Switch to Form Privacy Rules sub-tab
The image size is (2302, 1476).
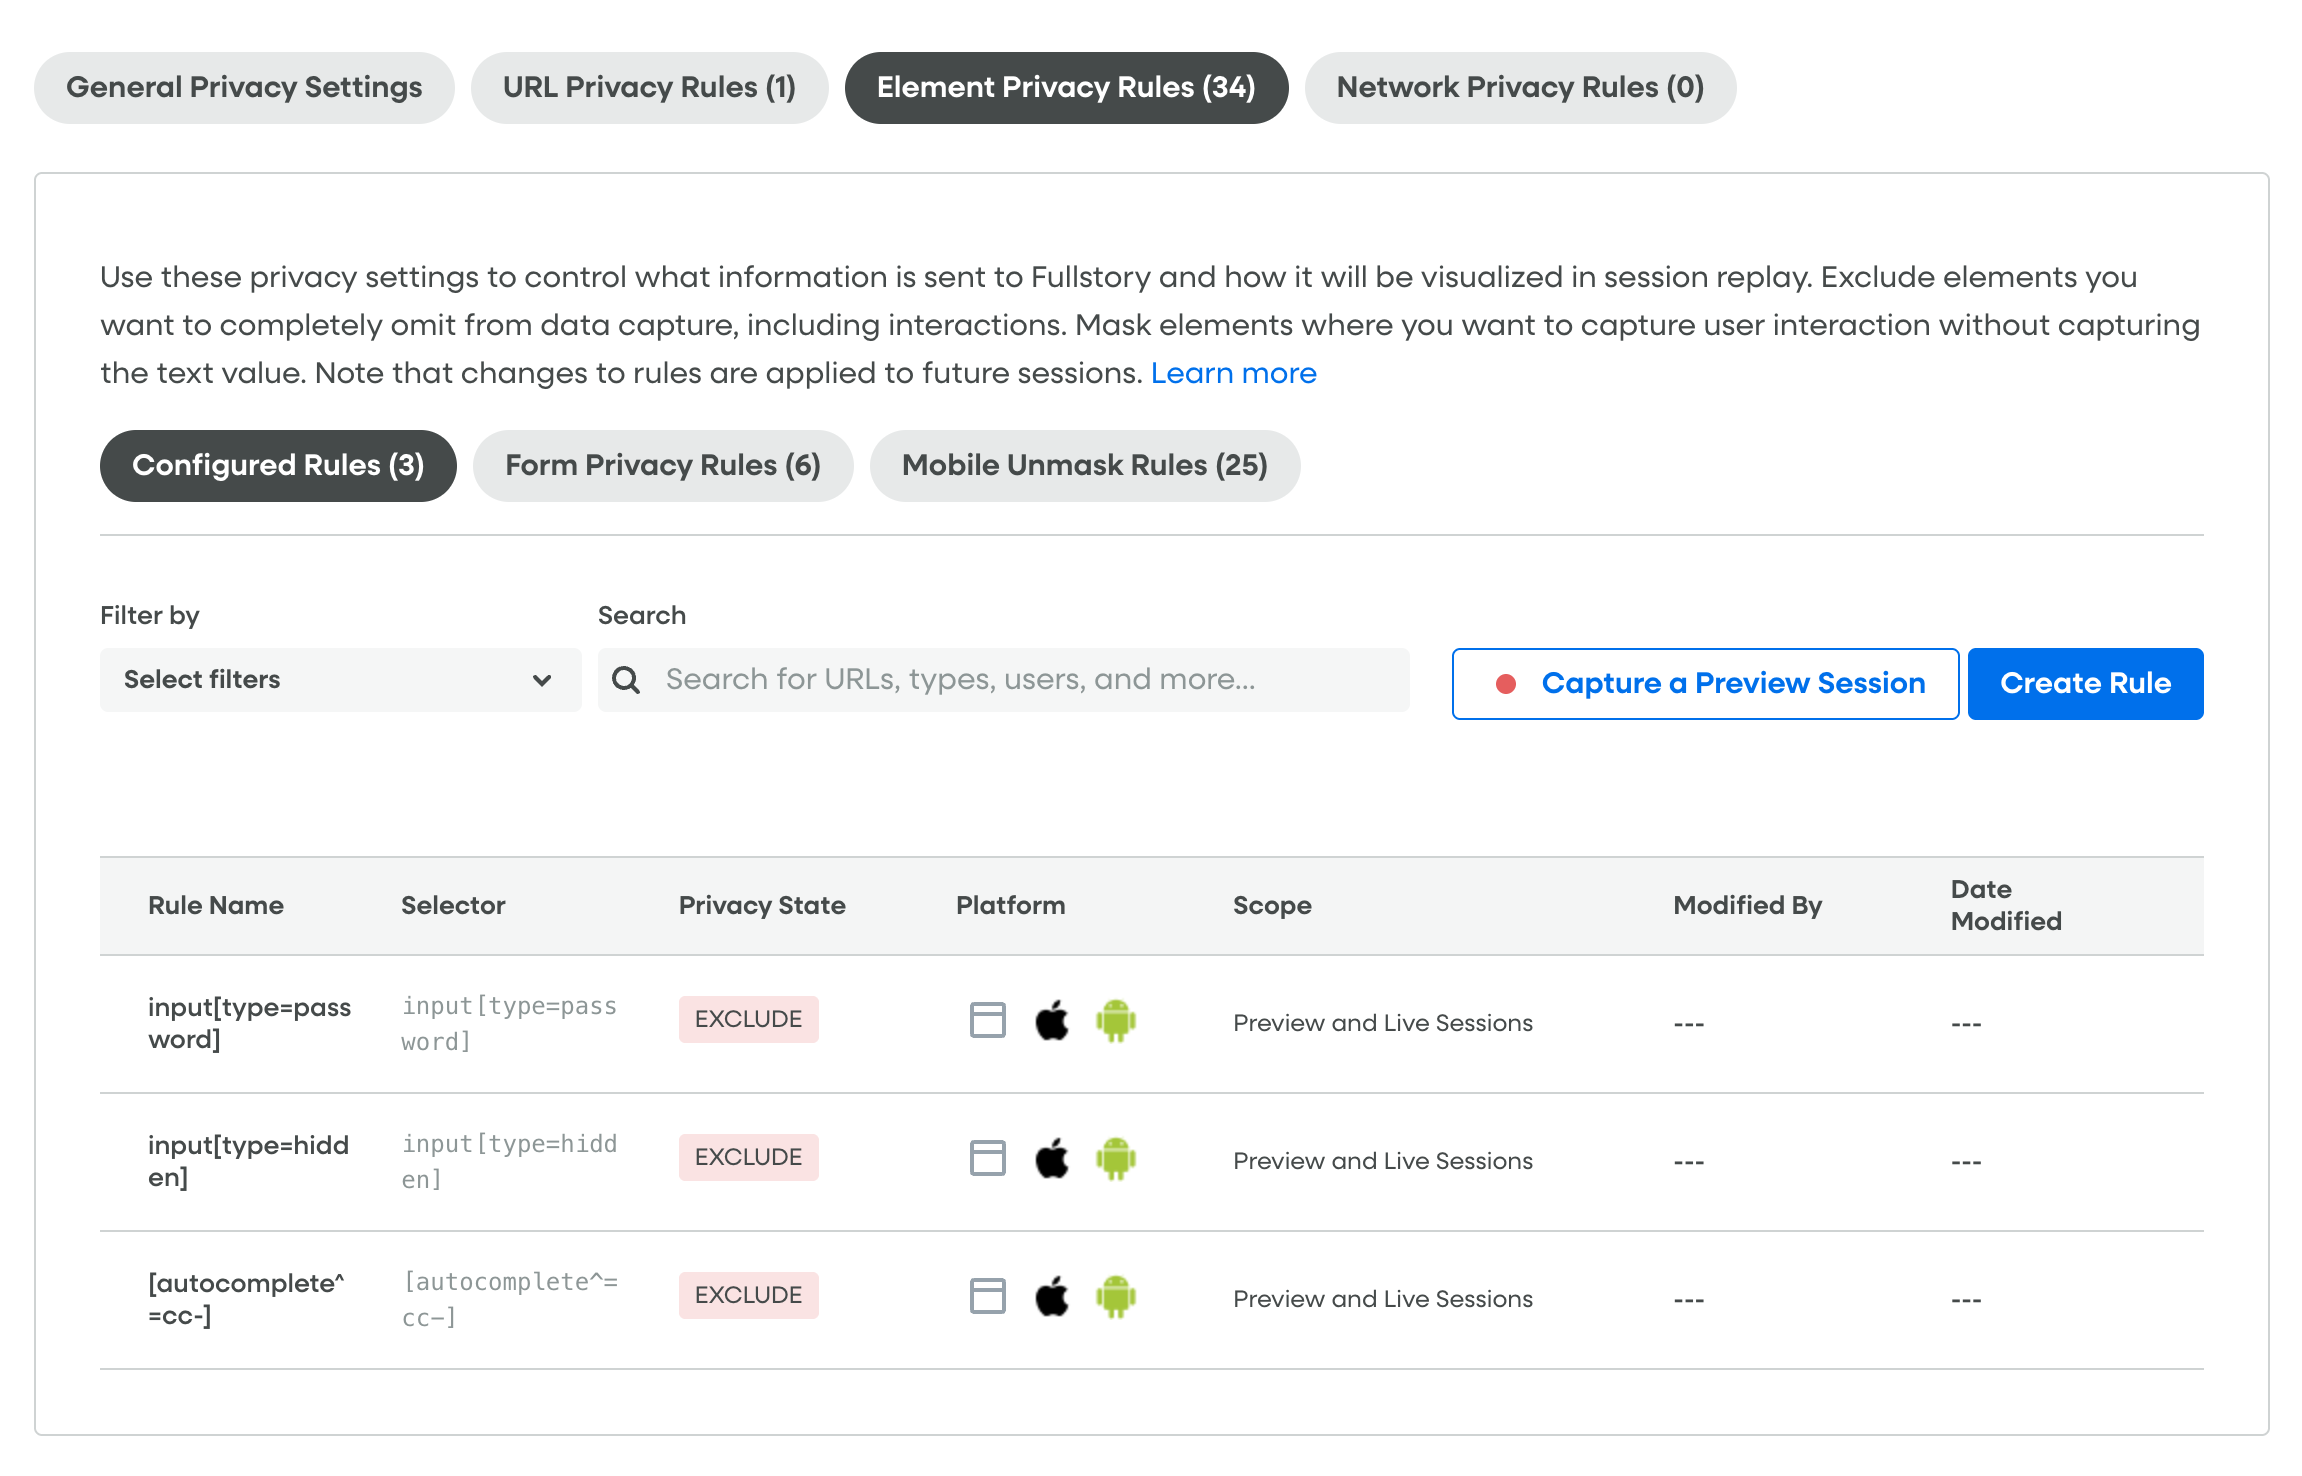click(662, 466)
